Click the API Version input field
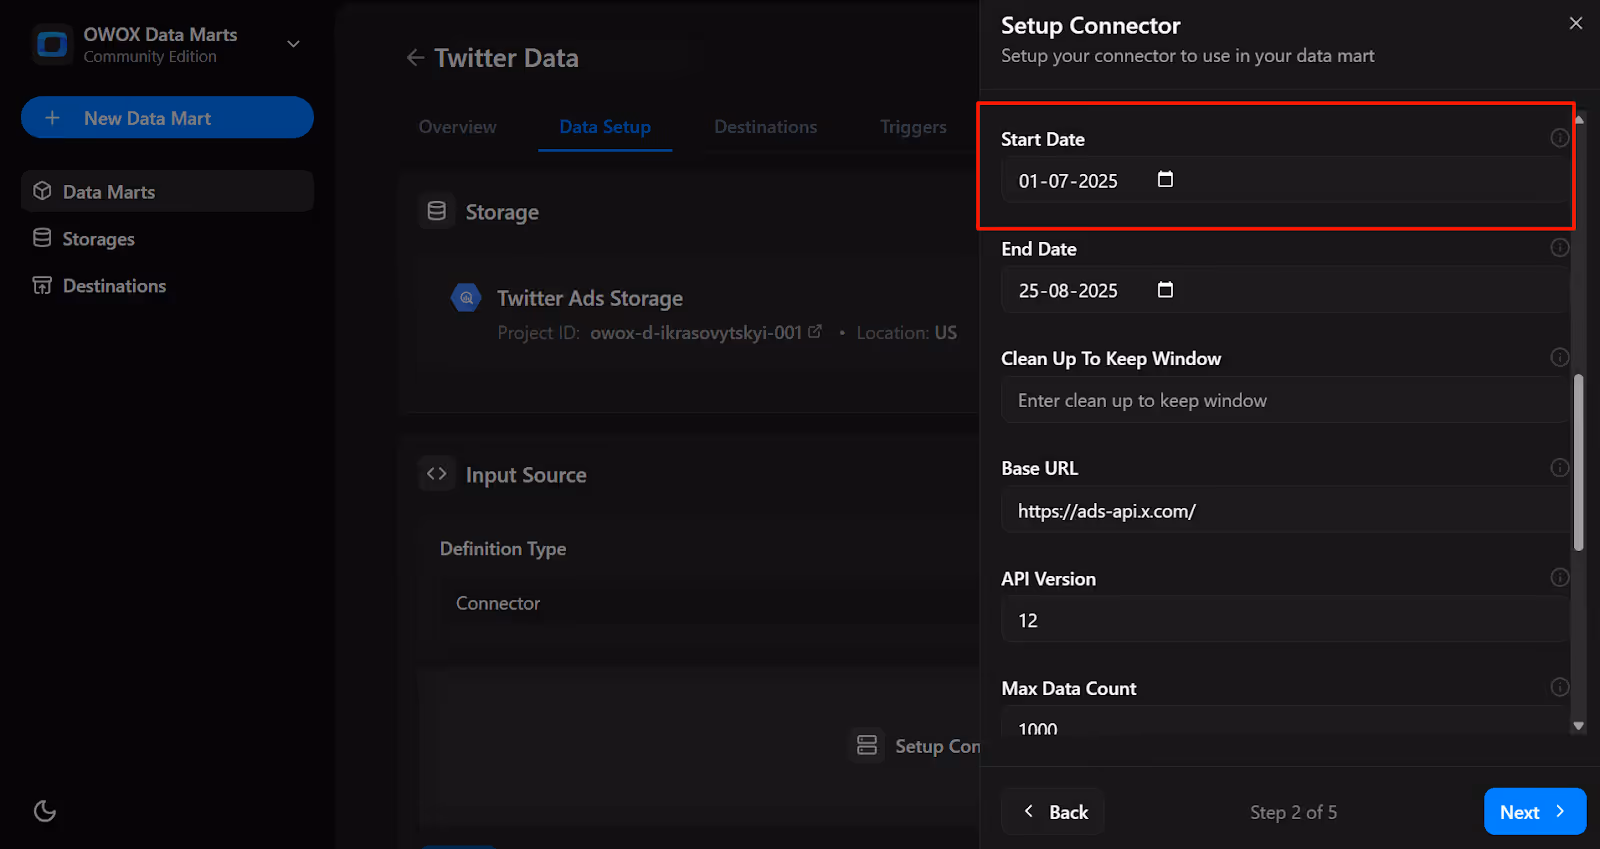 [1285, 620]
